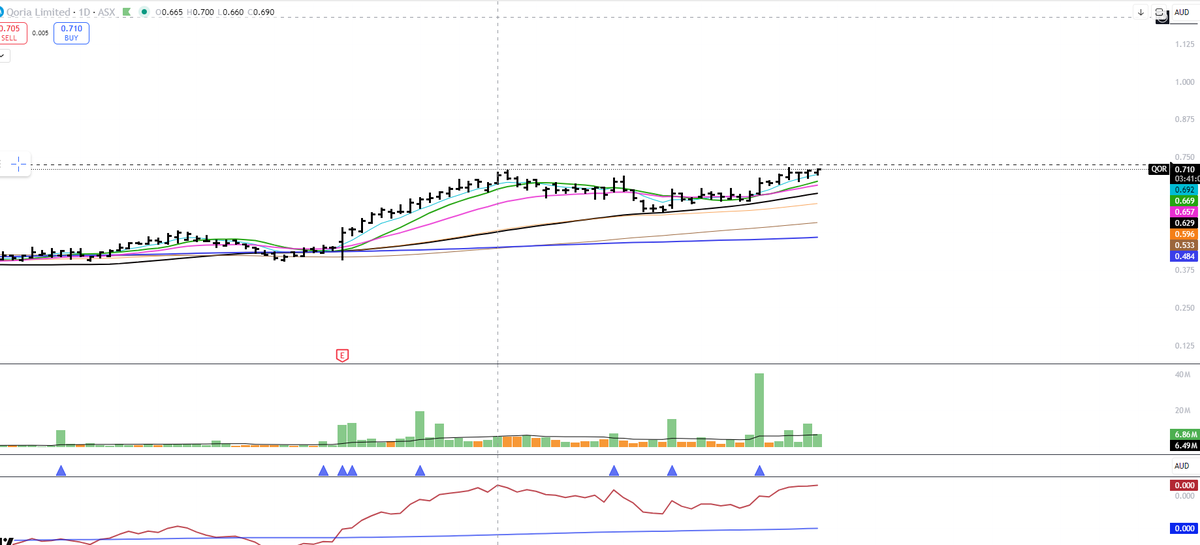Click the blue 0.484 moving average label

point(1183,256)
